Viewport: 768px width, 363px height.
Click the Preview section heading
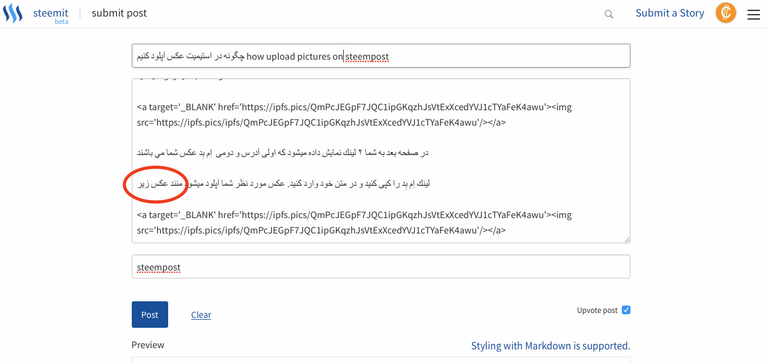pyautogui.click(x=148, y=345)
